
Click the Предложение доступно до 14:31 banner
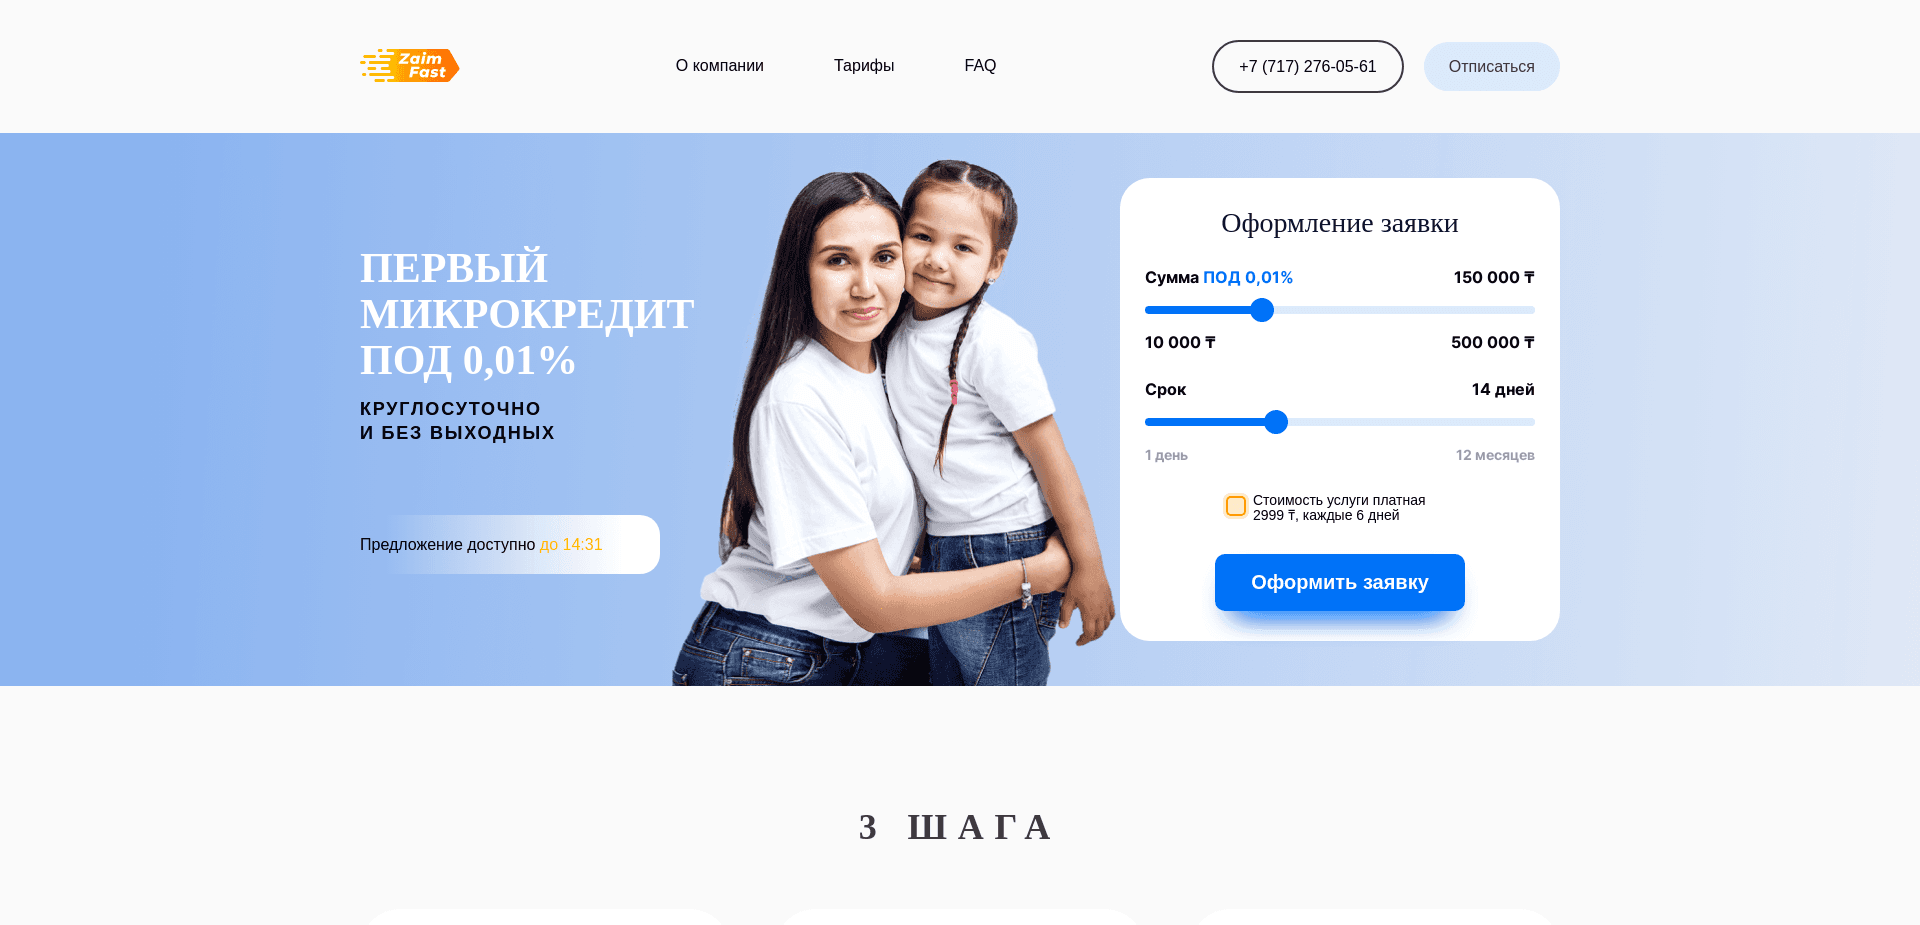[x=510, y=544]
